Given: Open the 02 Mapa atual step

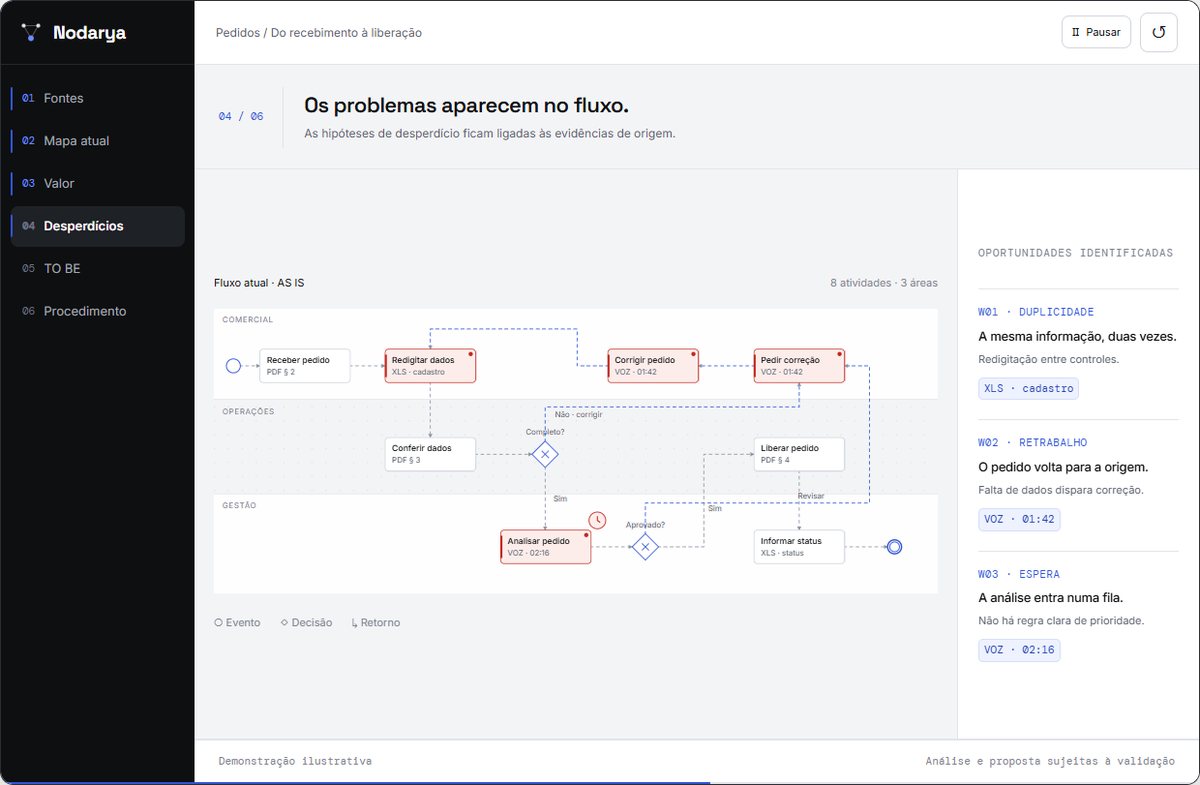Looking at the screenshot, I should (x=97, y=141).
